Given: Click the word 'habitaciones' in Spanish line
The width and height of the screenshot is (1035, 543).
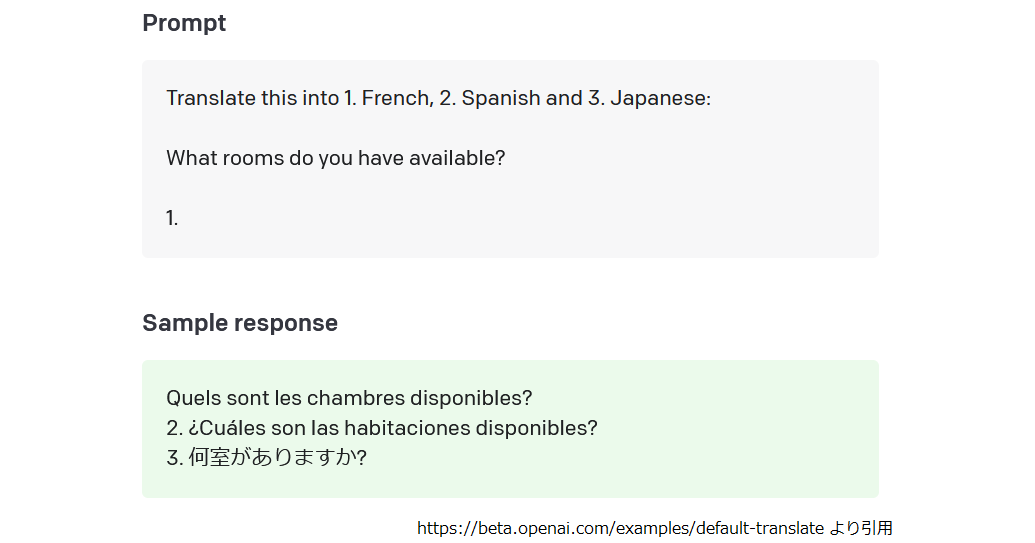Looking at the screenshot, I should click(407, 428).
